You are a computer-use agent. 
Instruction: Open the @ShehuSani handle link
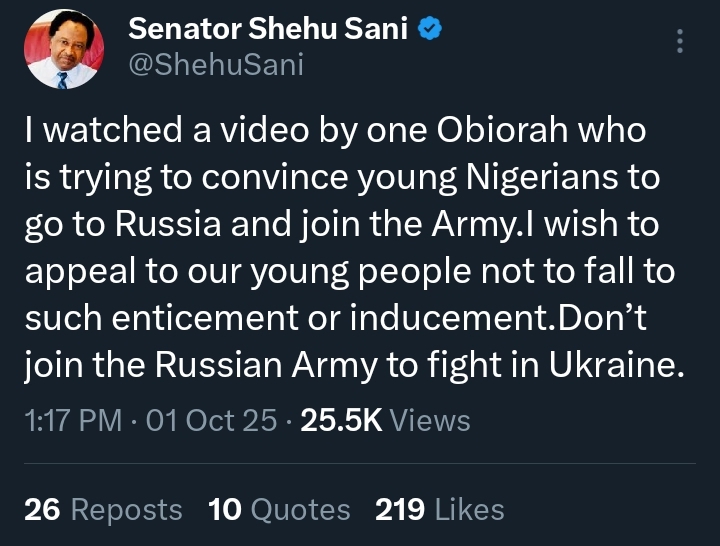[x=215, y=66]
